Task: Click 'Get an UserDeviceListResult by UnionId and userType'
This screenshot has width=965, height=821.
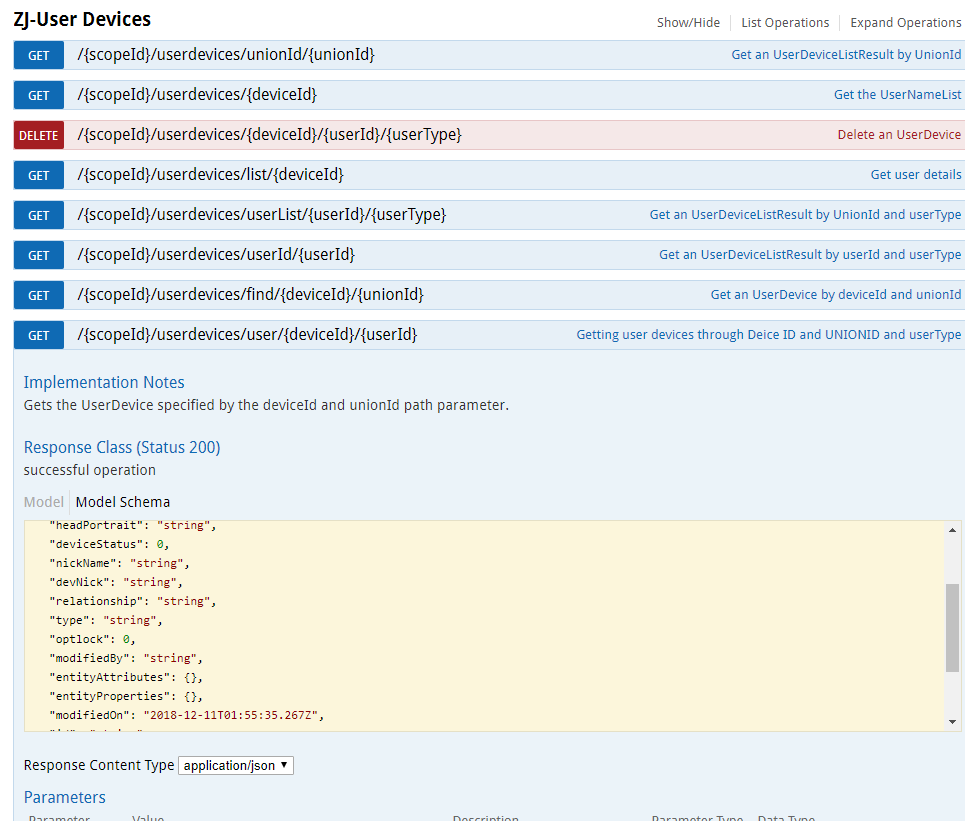Action: 805,215
